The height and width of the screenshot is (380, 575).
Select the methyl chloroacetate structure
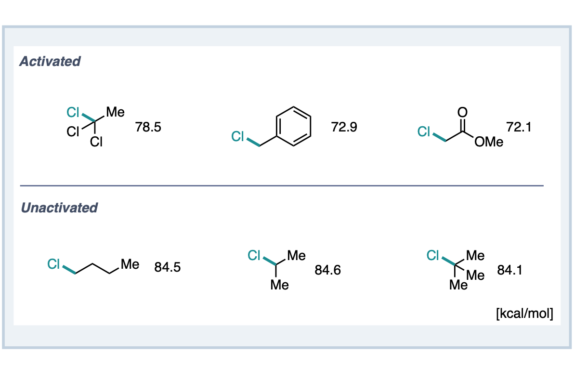[460, 127]
